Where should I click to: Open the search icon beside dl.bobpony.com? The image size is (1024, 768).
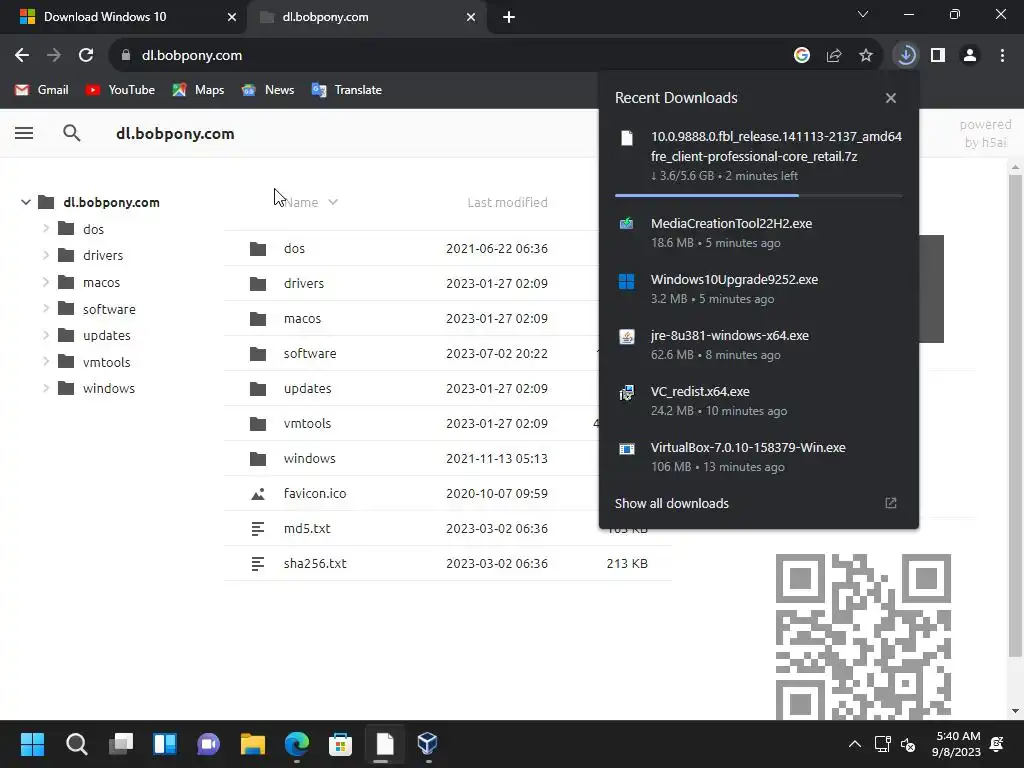click(x=72, y=133)
